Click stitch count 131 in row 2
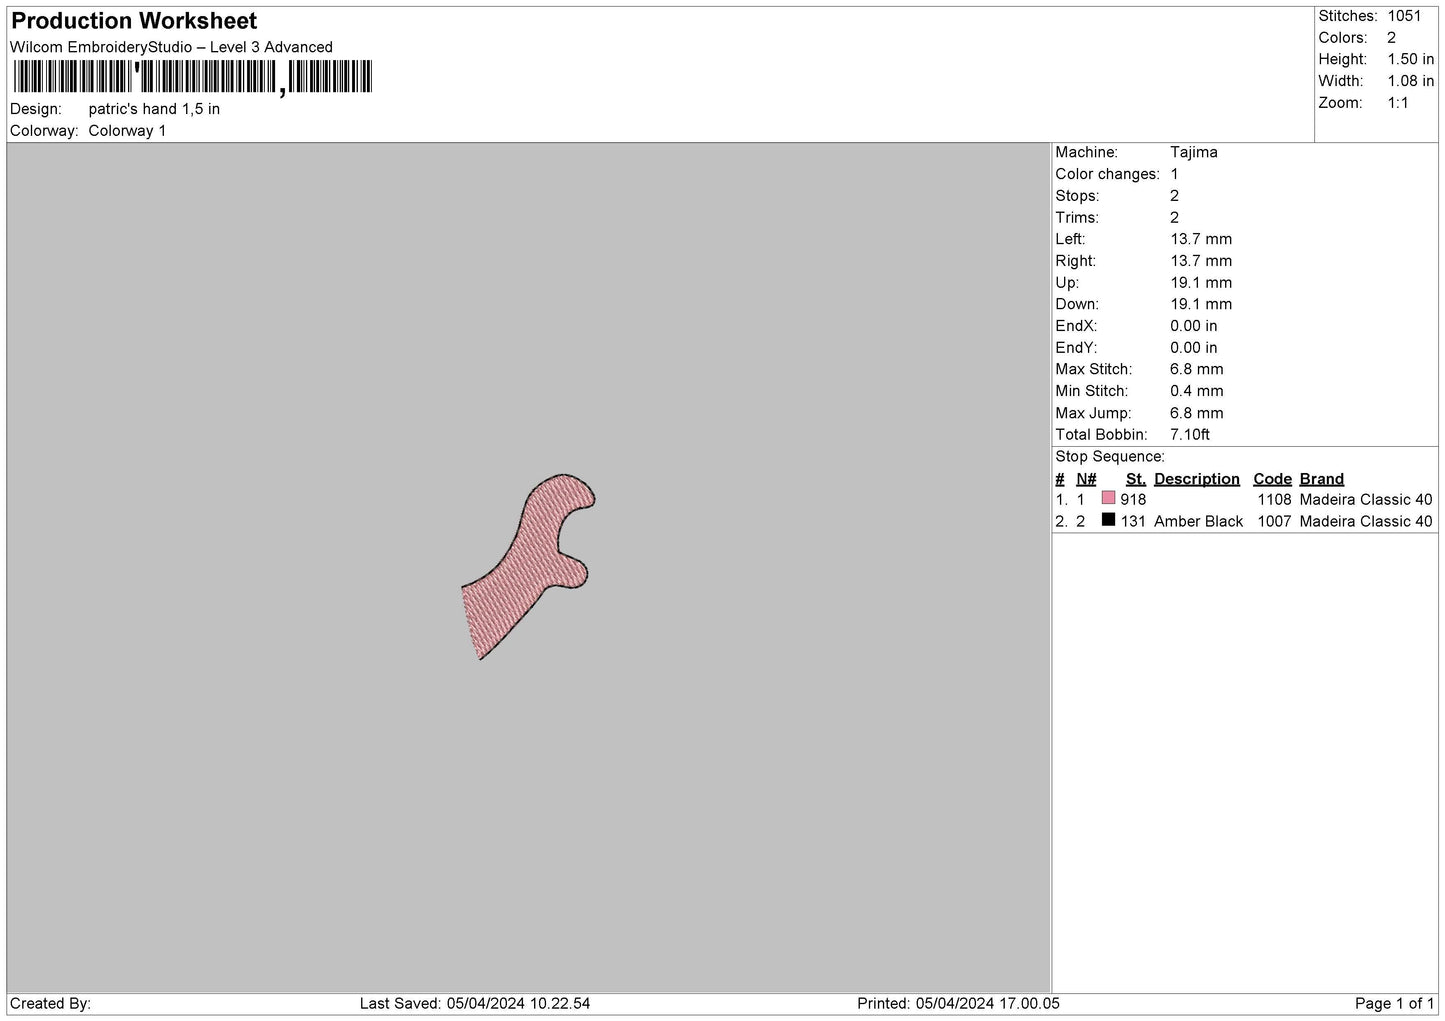The image size is (1445, 1021). tap(1133, 522)
